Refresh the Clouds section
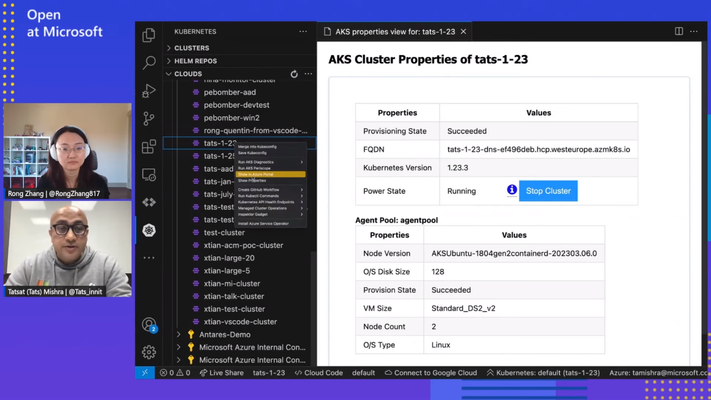 point(294,74)
